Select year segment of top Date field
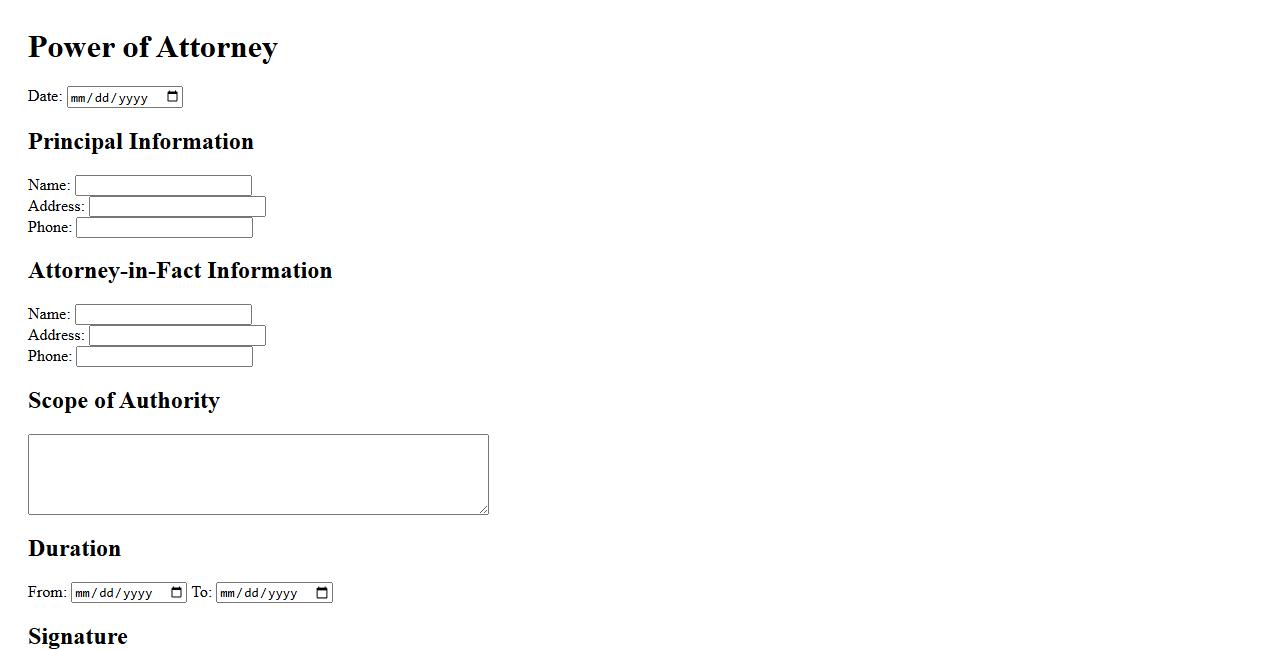This screenshot has width=1278, height=650. (x=133, y=98)
